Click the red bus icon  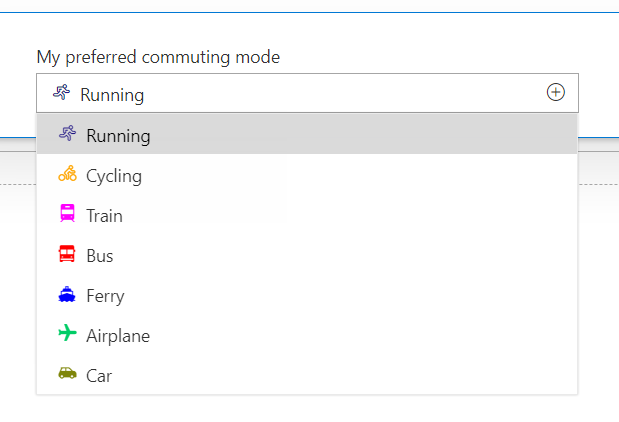(x=67, y=255)
